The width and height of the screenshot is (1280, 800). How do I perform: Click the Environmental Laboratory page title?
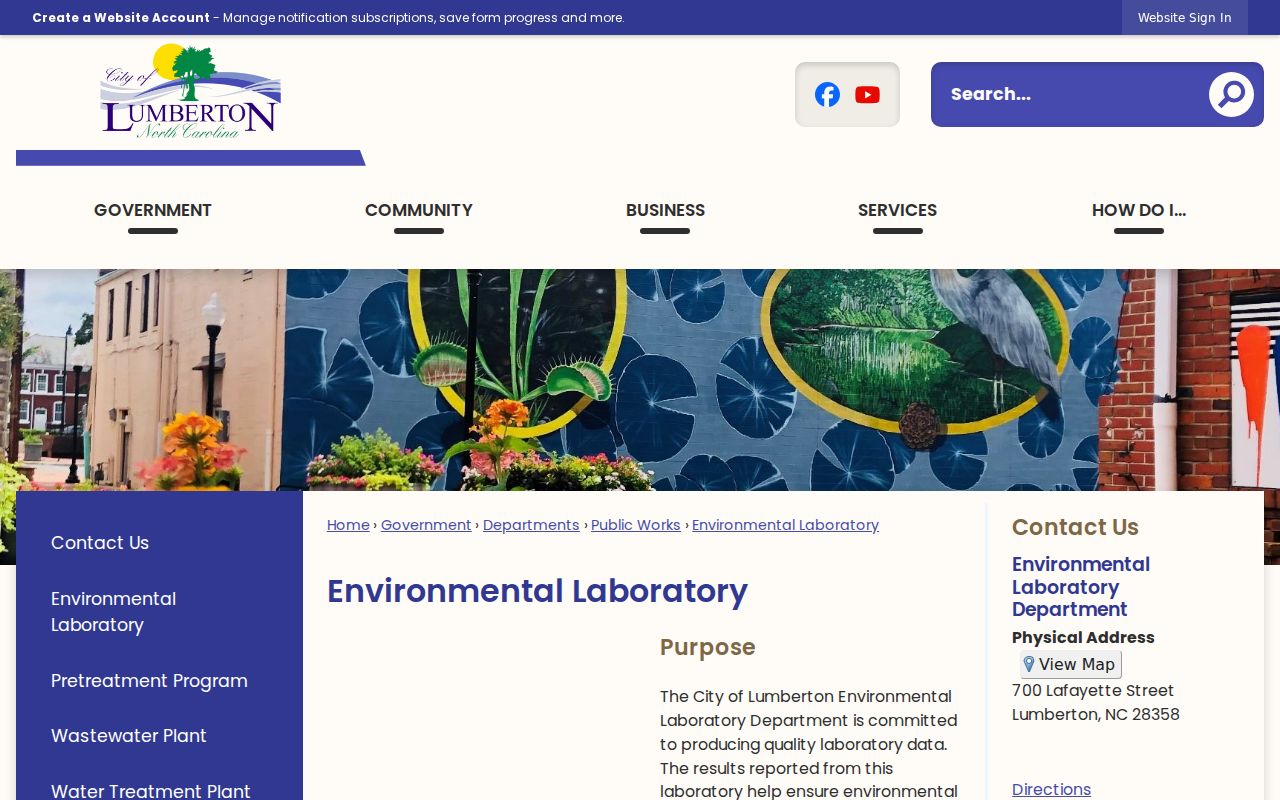point(537,591)
